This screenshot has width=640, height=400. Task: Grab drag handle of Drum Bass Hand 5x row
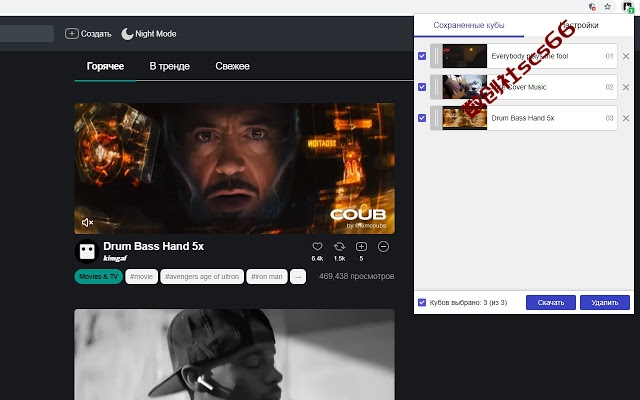(436, 118)
